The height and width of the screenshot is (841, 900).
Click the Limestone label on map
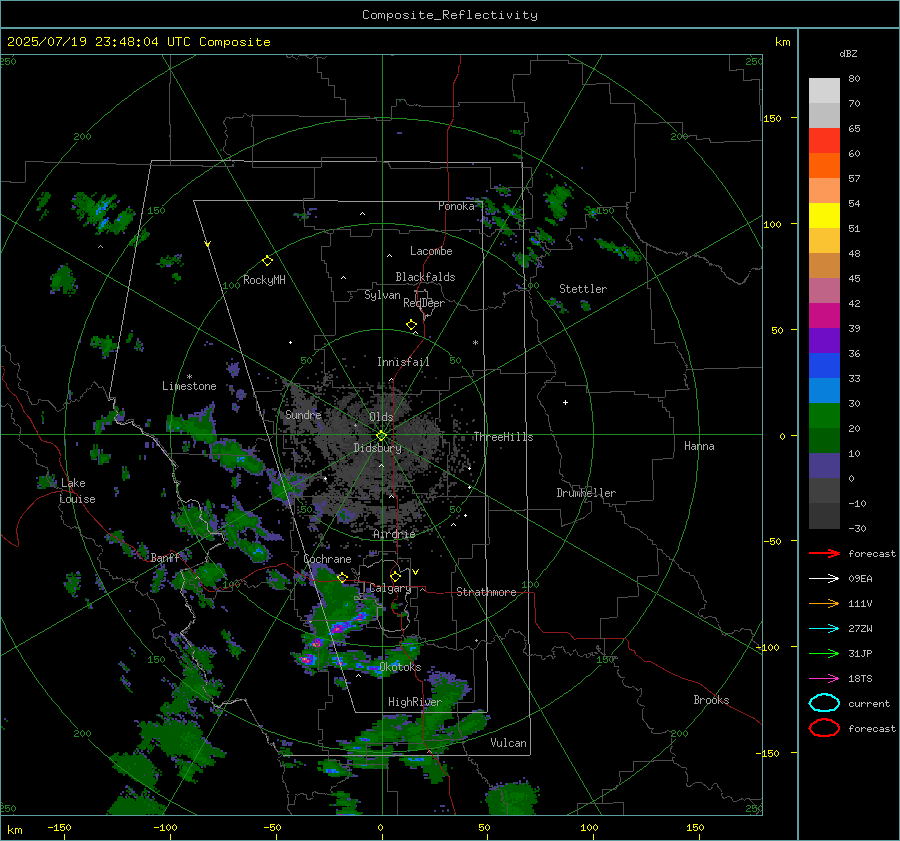point(189,386)
